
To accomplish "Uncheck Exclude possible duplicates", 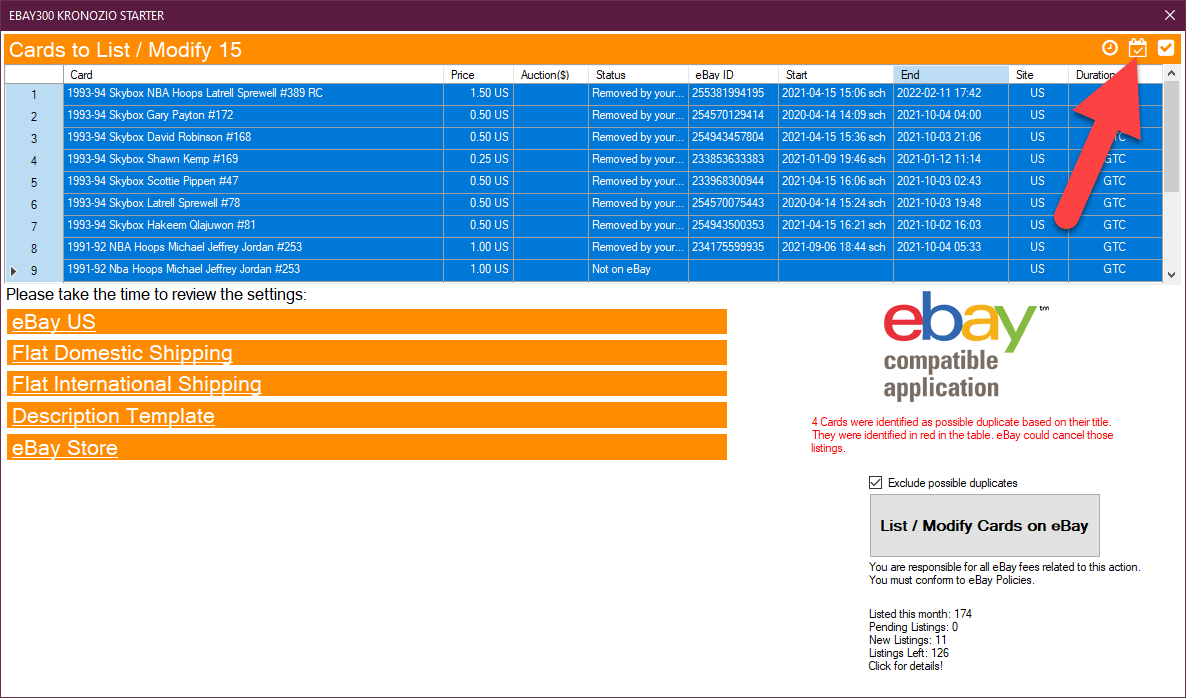I will click(876, 482).
